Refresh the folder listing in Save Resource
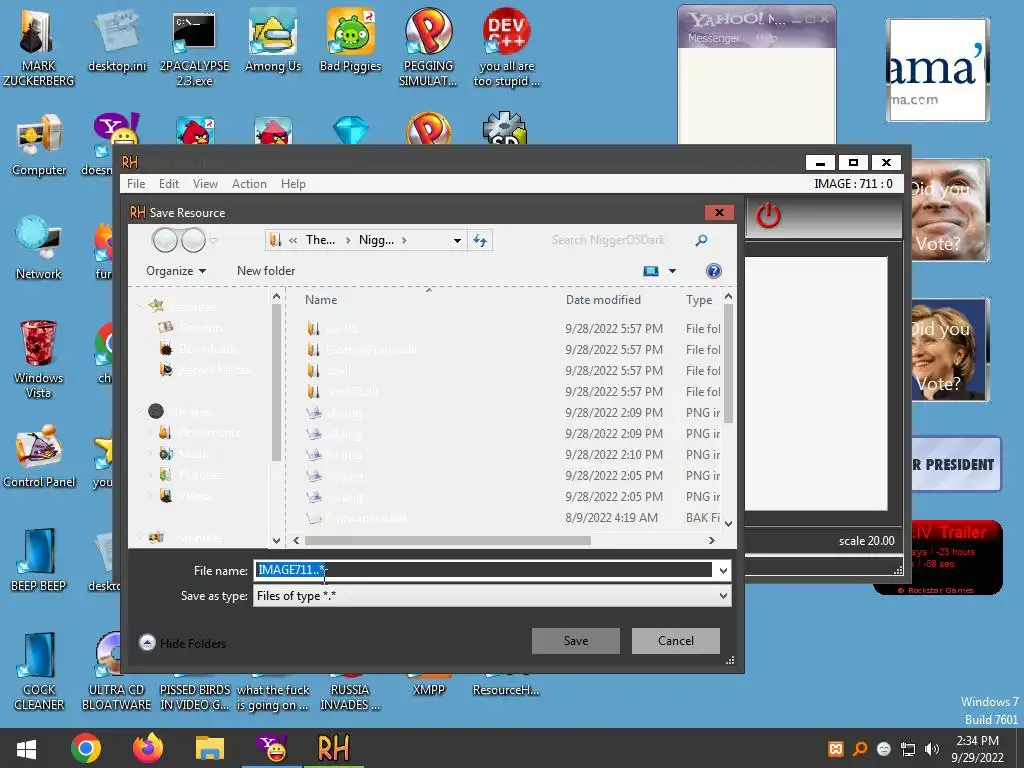The height and width of the screenshot is (768, 1024). click(x=480, y=240)
